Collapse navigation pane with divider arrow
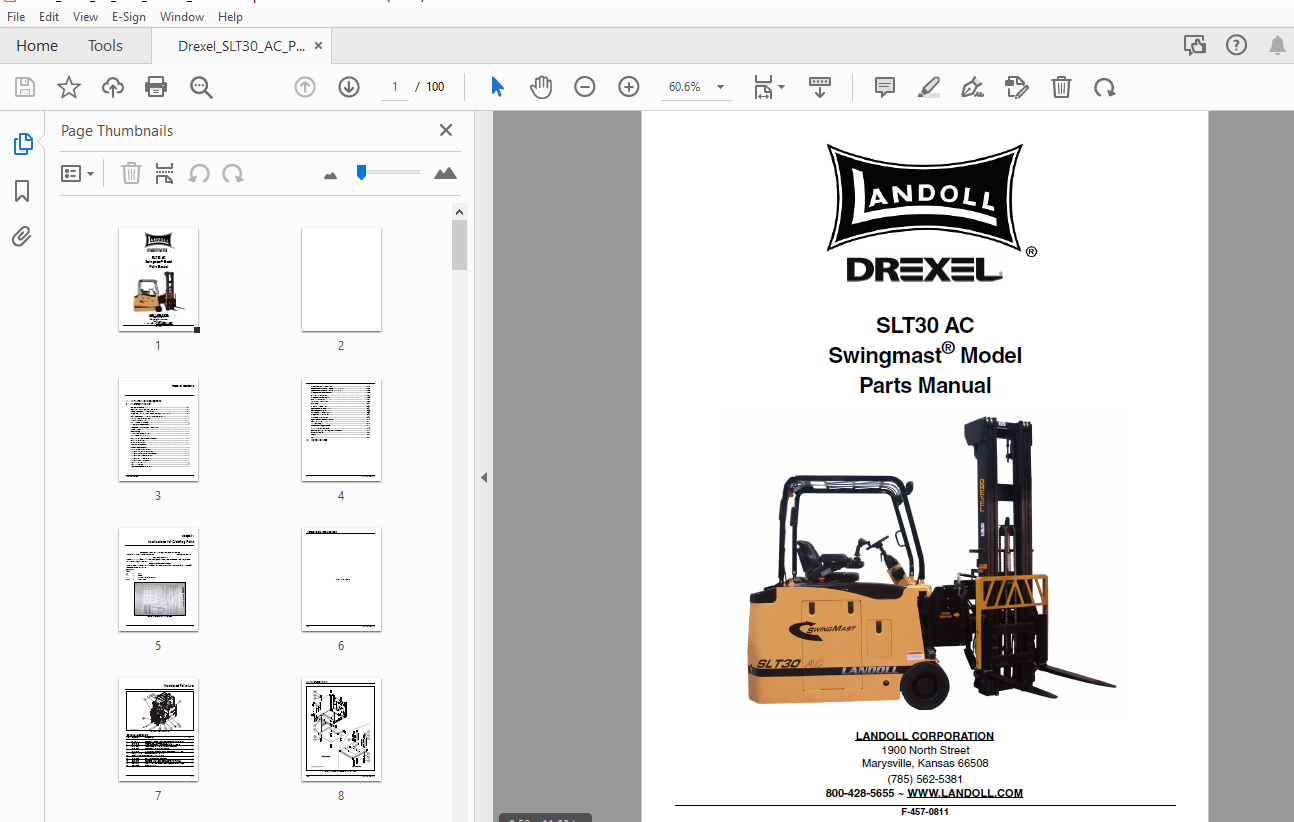 point(484,477)
